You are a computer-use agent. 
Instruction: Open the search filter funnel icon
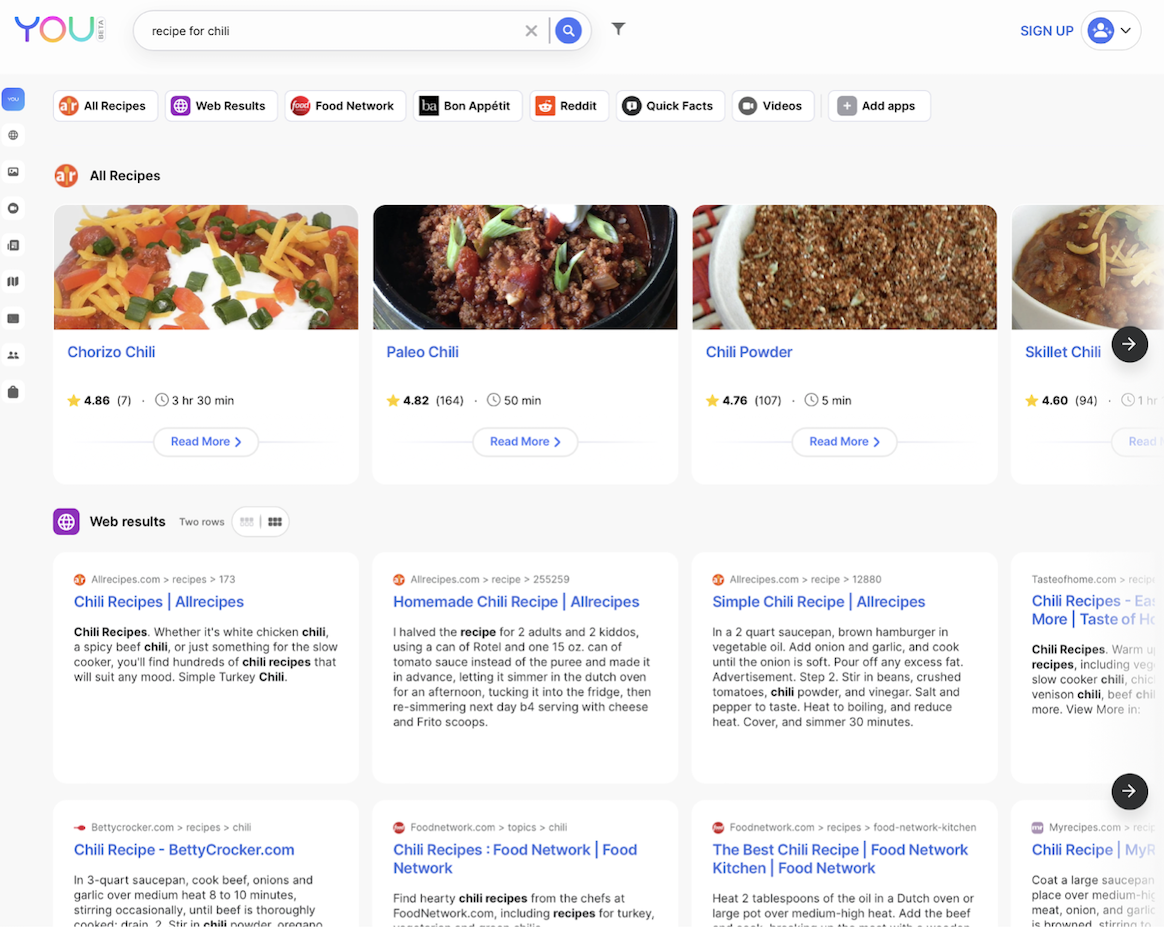pos(618,29)
